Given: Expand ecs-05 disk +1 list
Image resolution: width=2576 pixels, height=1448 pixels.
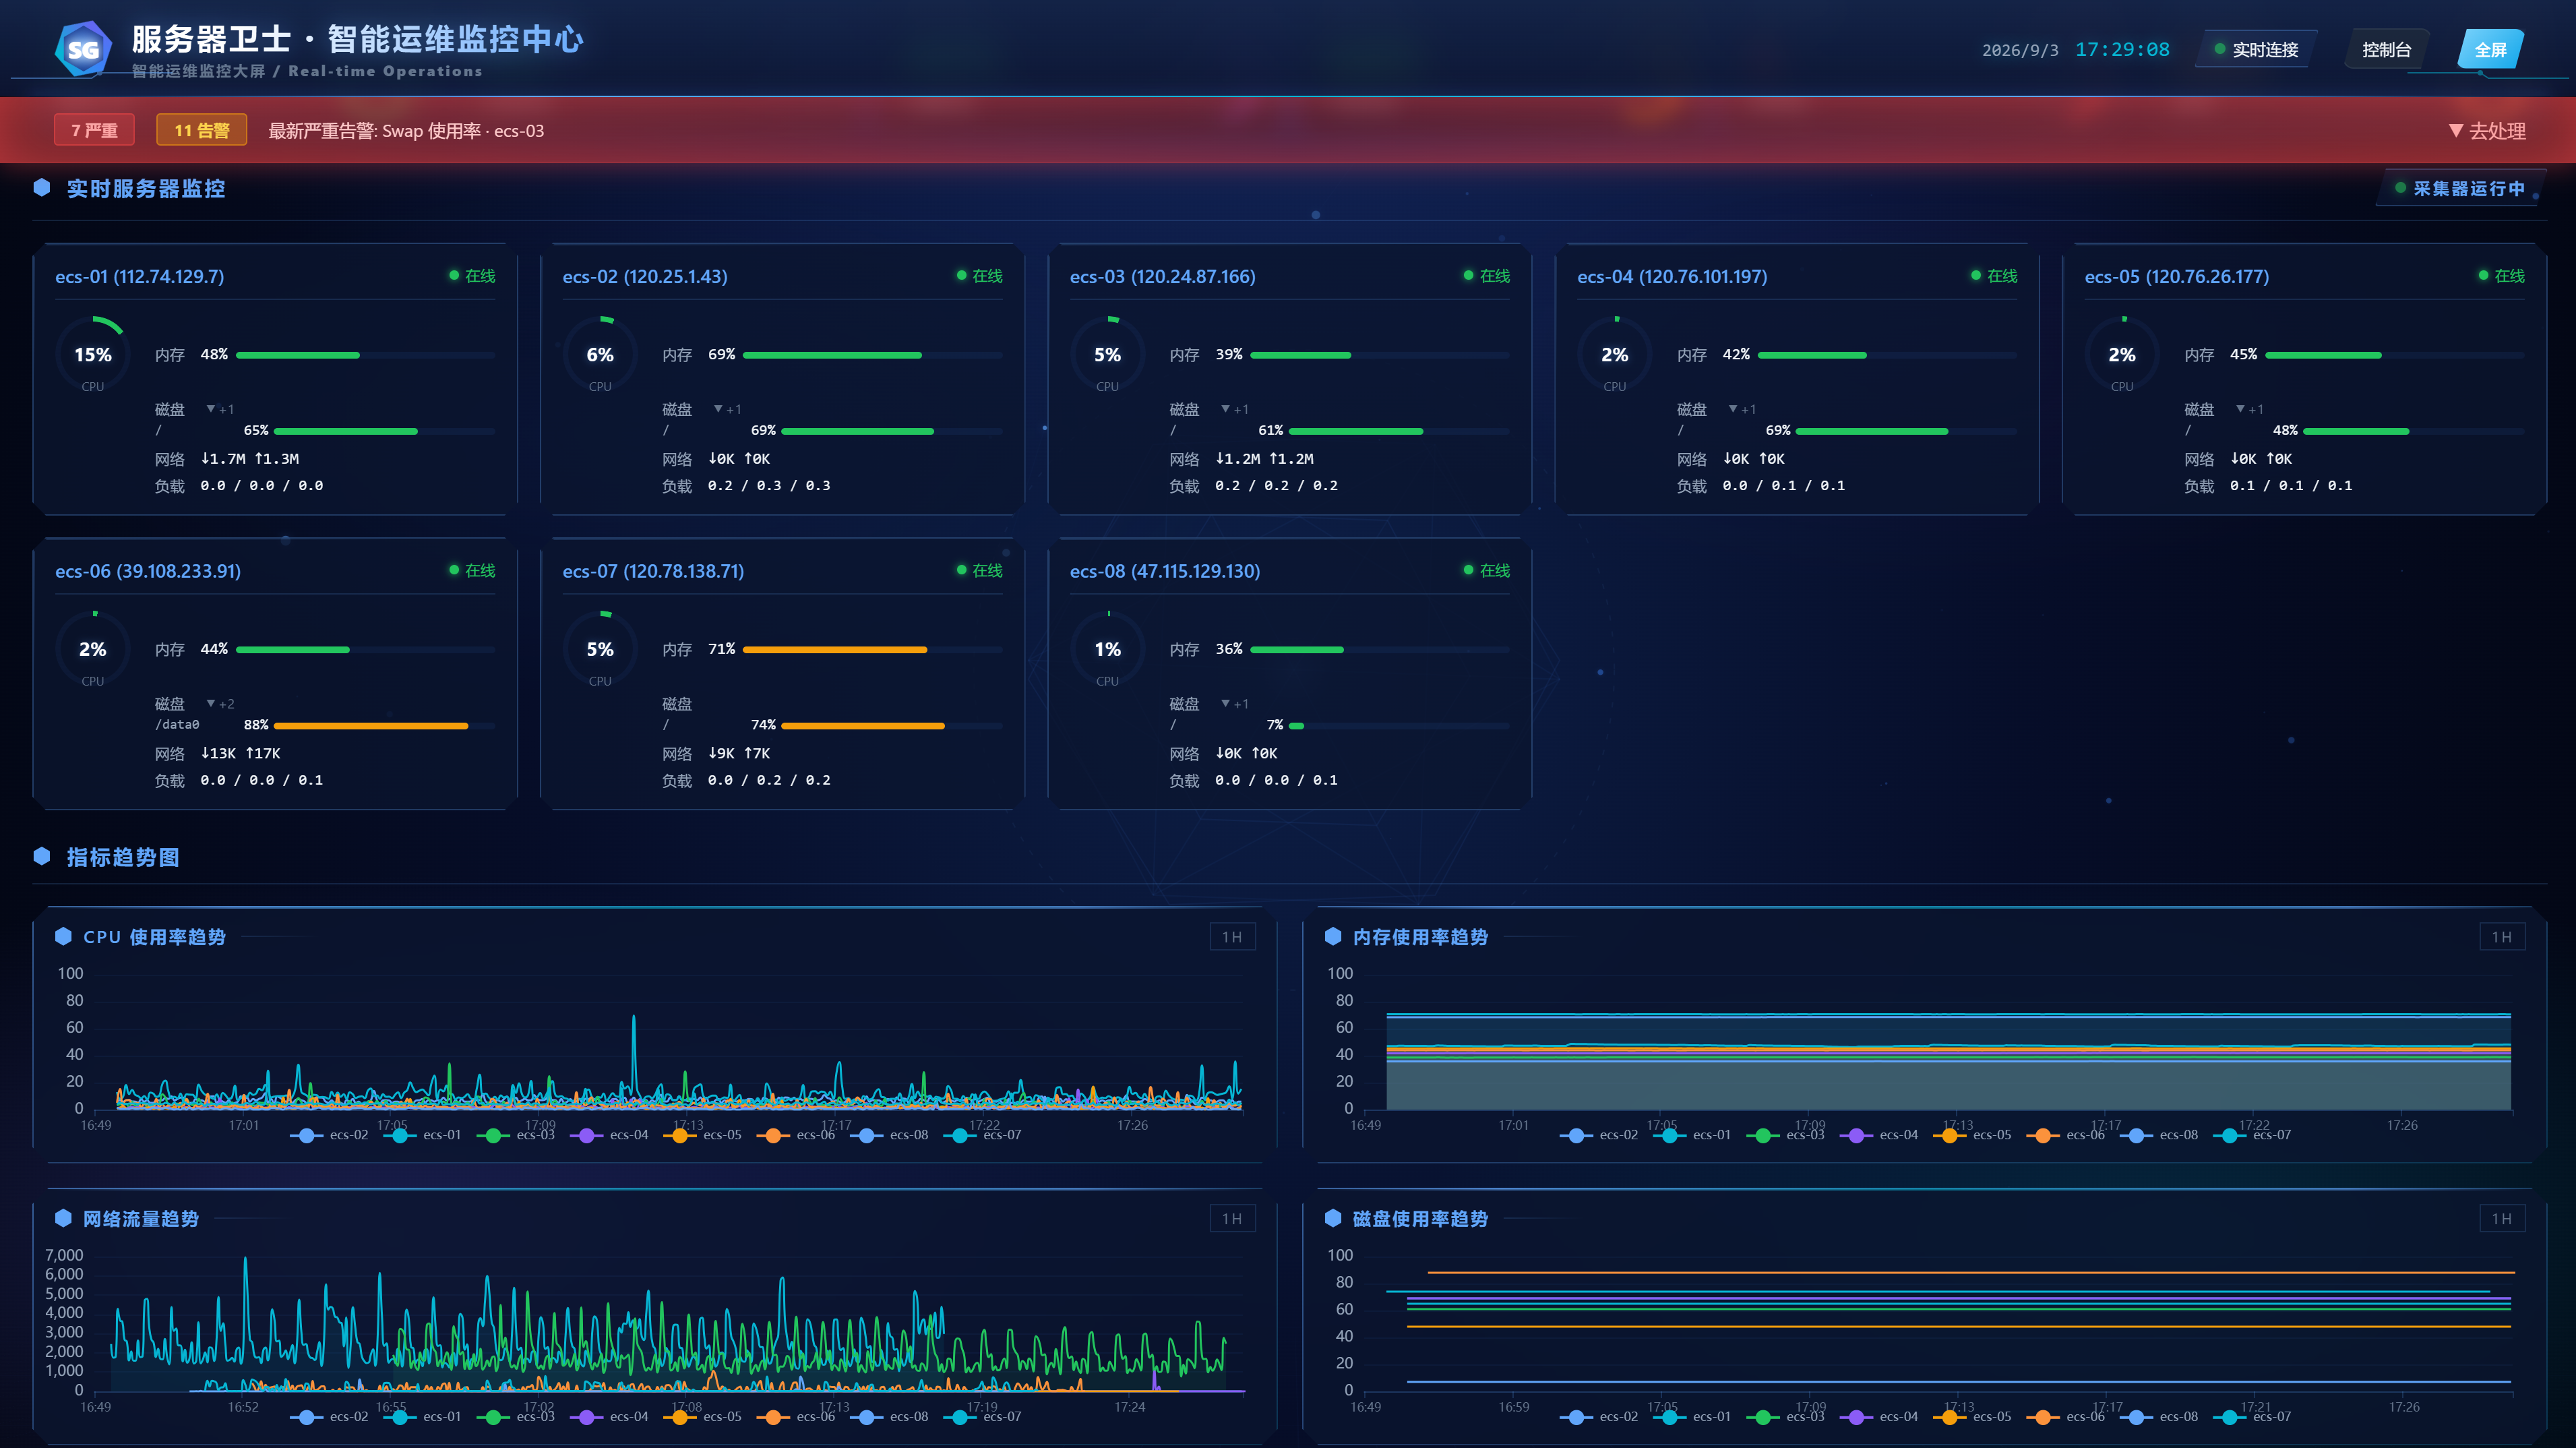Looking at the screenshot, I should 2249,409.
